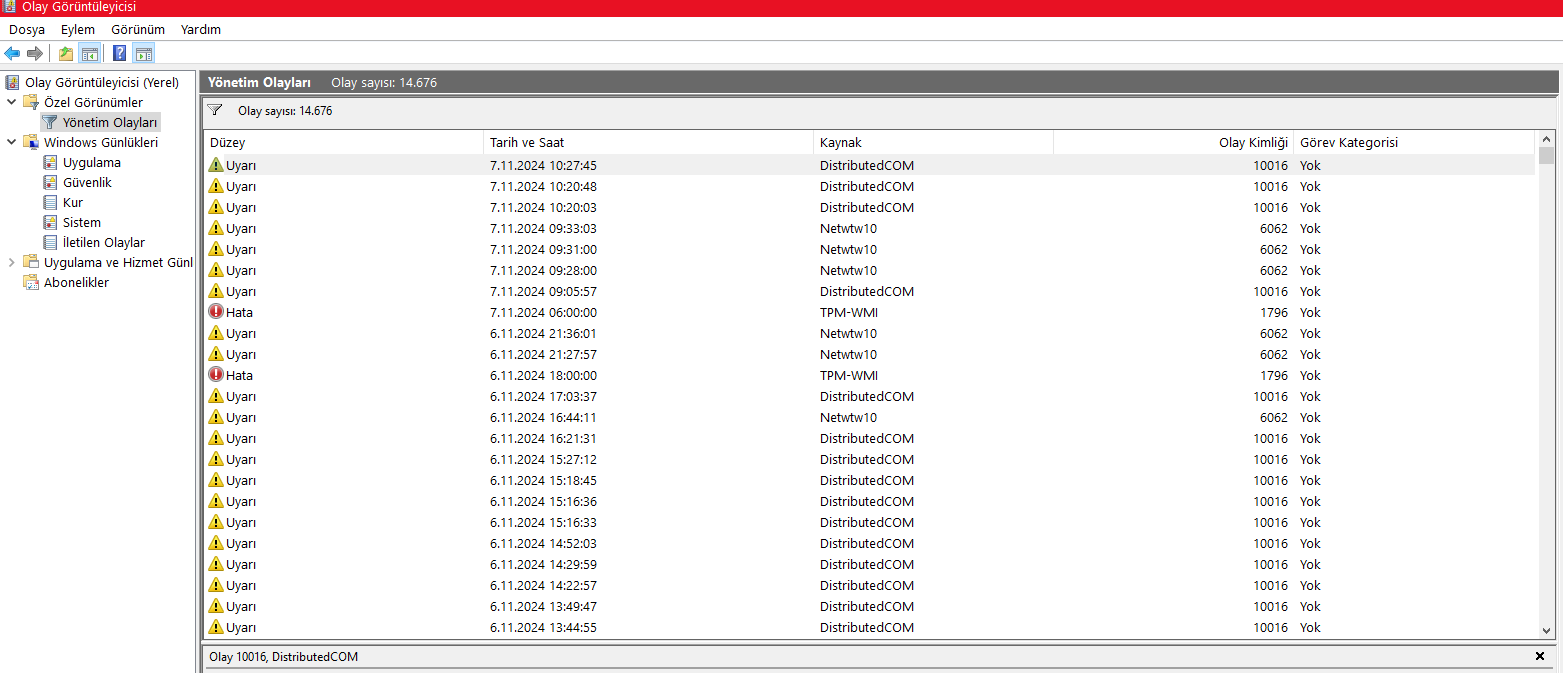Click the Uygulama ve Hizmet Günlükleri folder icon
This screenshot has width=1563, height=673.
pos(32,262)
